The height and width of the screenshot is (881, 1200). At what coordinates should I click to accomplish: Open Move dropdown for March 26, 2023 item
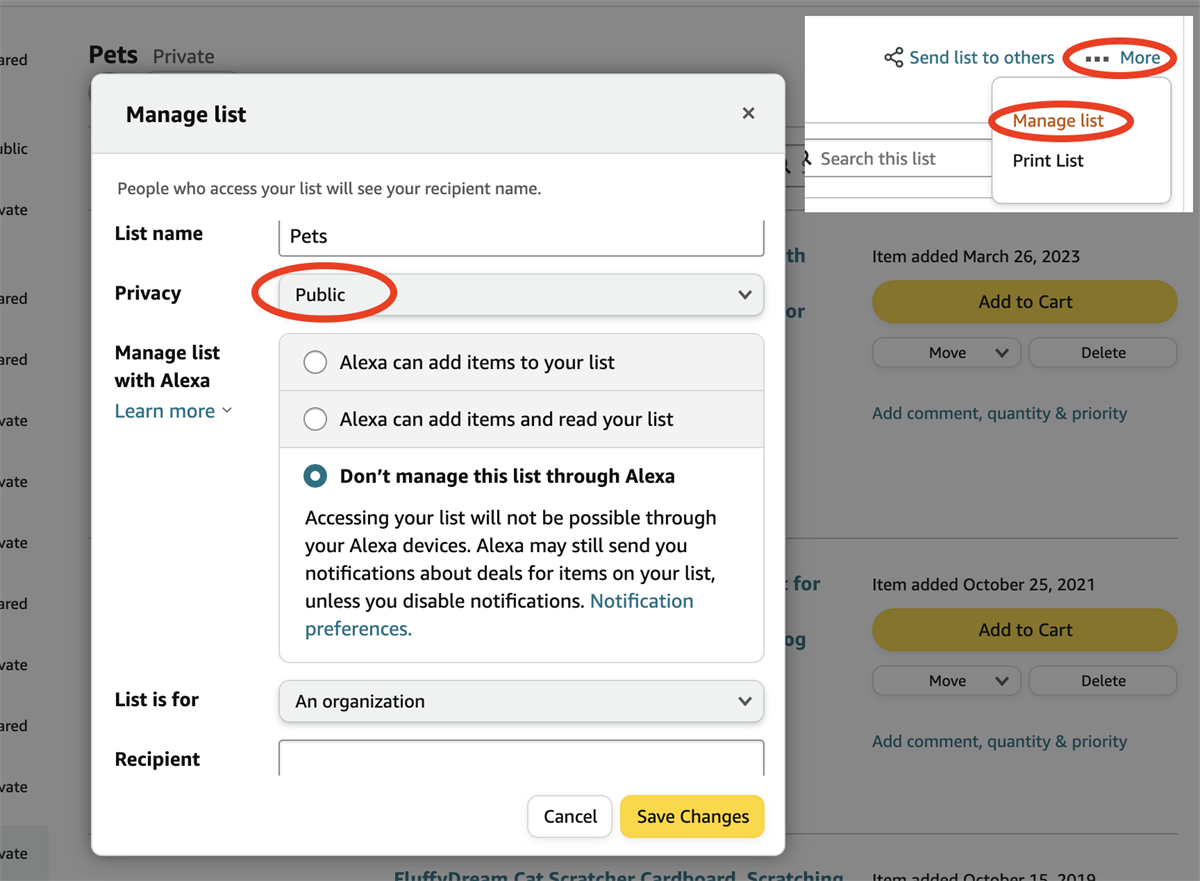click(x=946, y=353)
